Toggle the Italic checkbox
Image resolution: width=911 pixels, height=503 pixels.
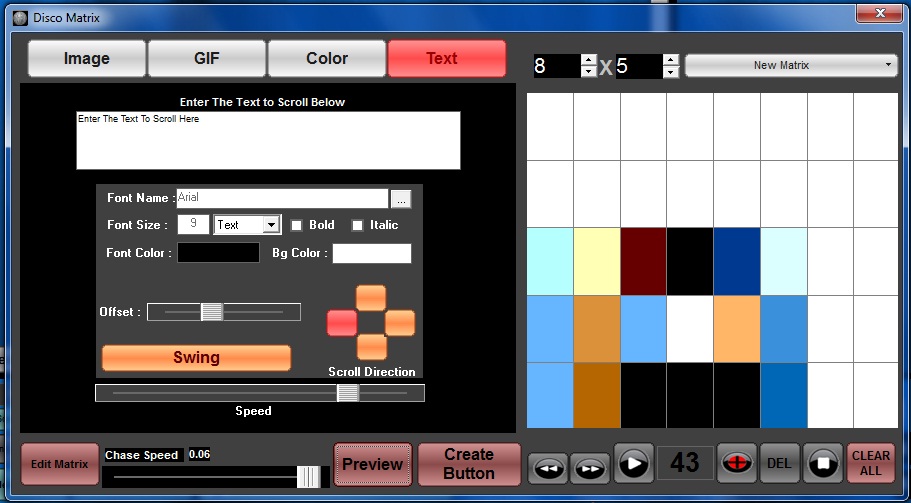357,225
